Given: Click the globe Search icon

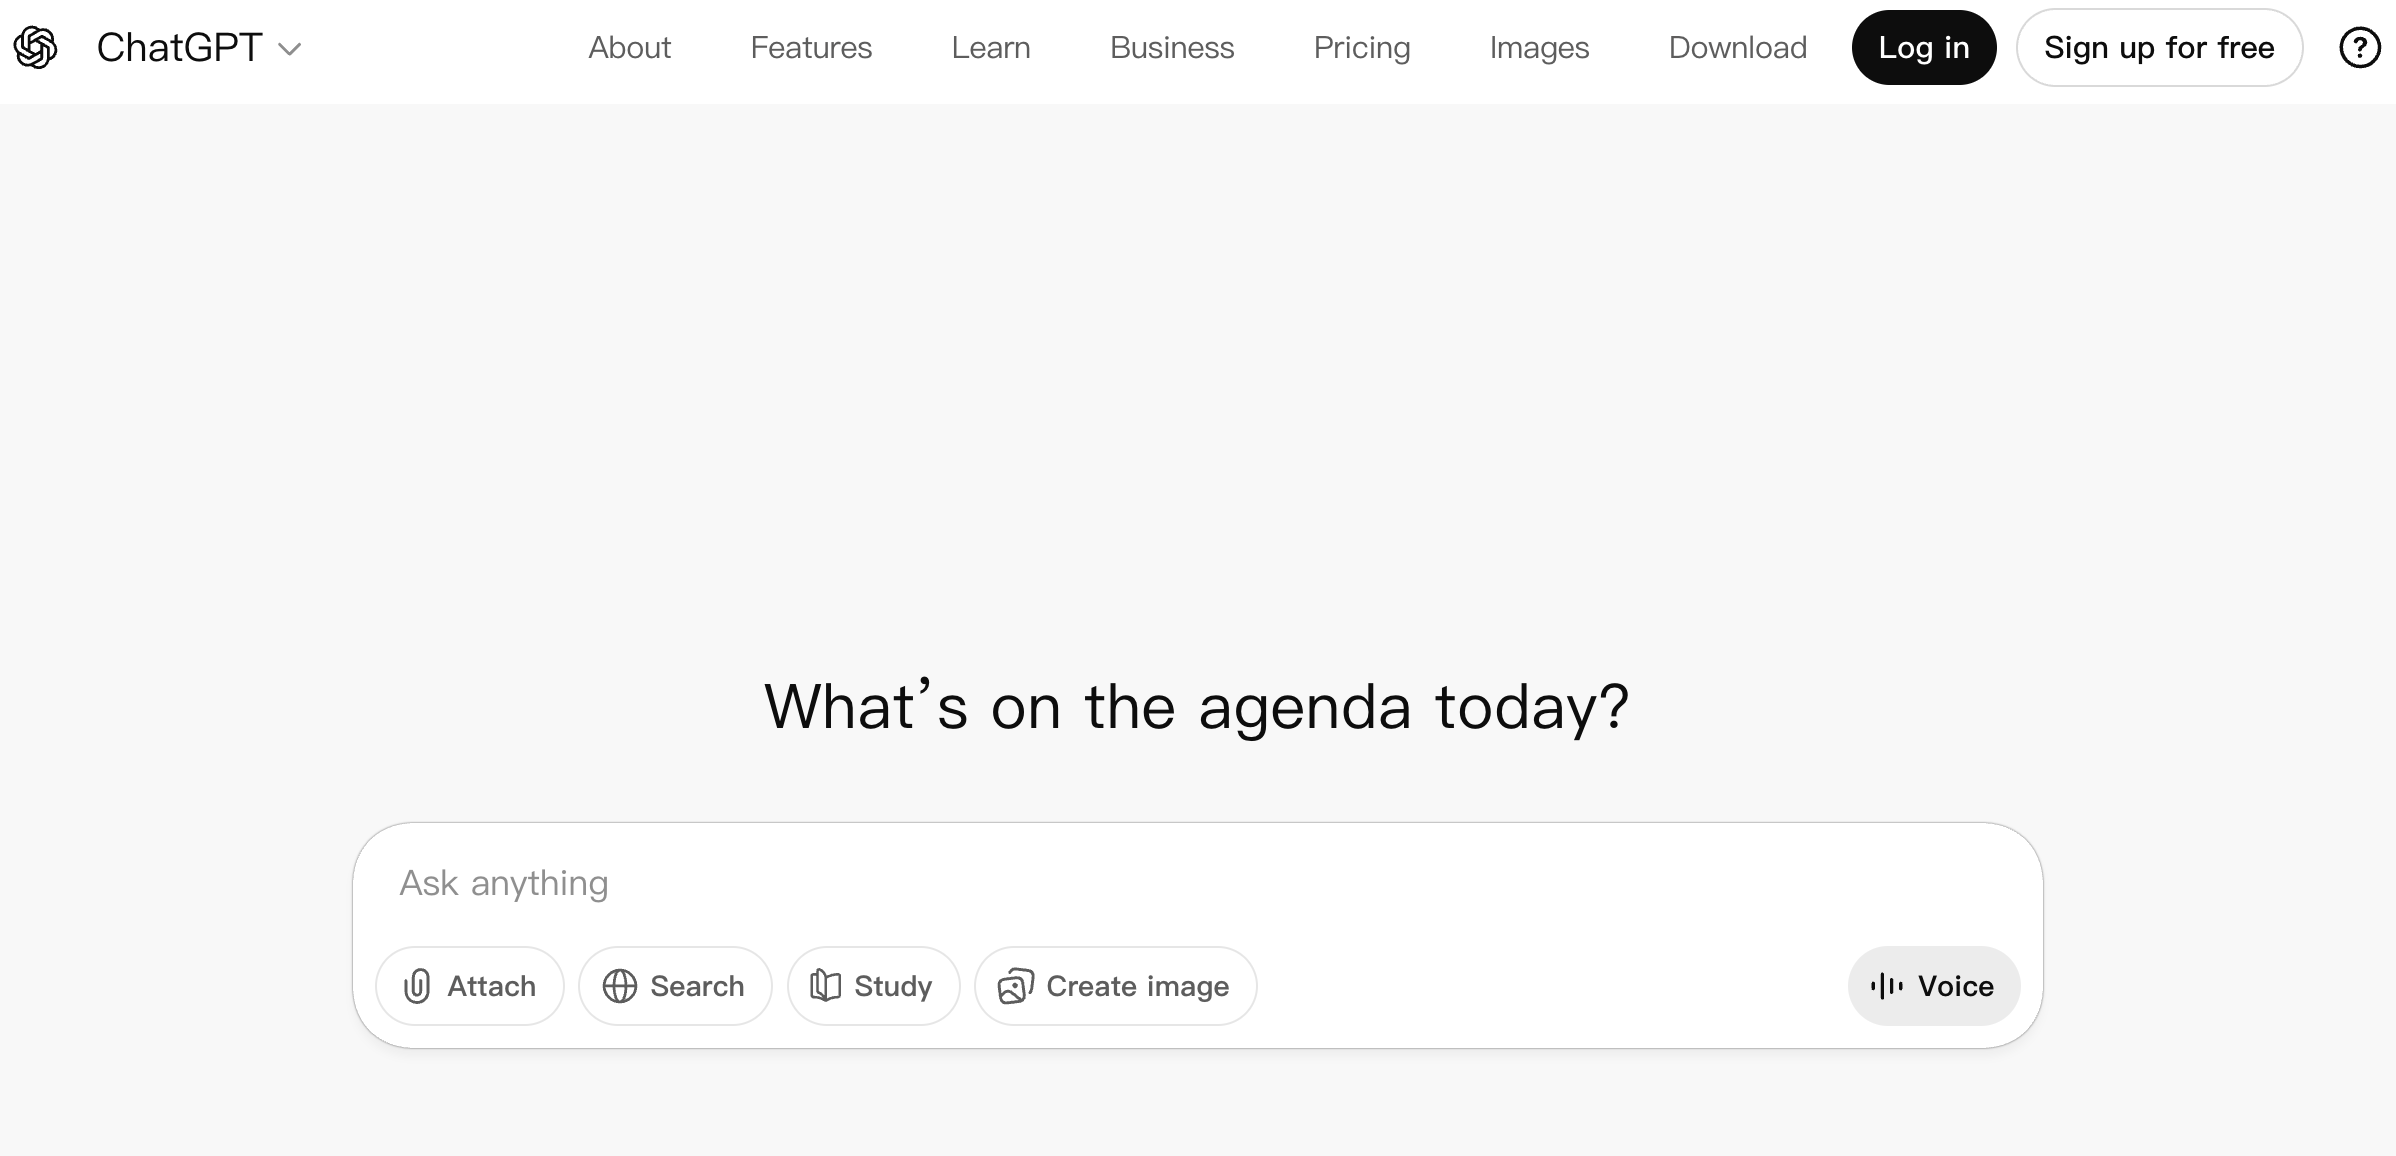Looking at the screenshot, I should (620, 986).
